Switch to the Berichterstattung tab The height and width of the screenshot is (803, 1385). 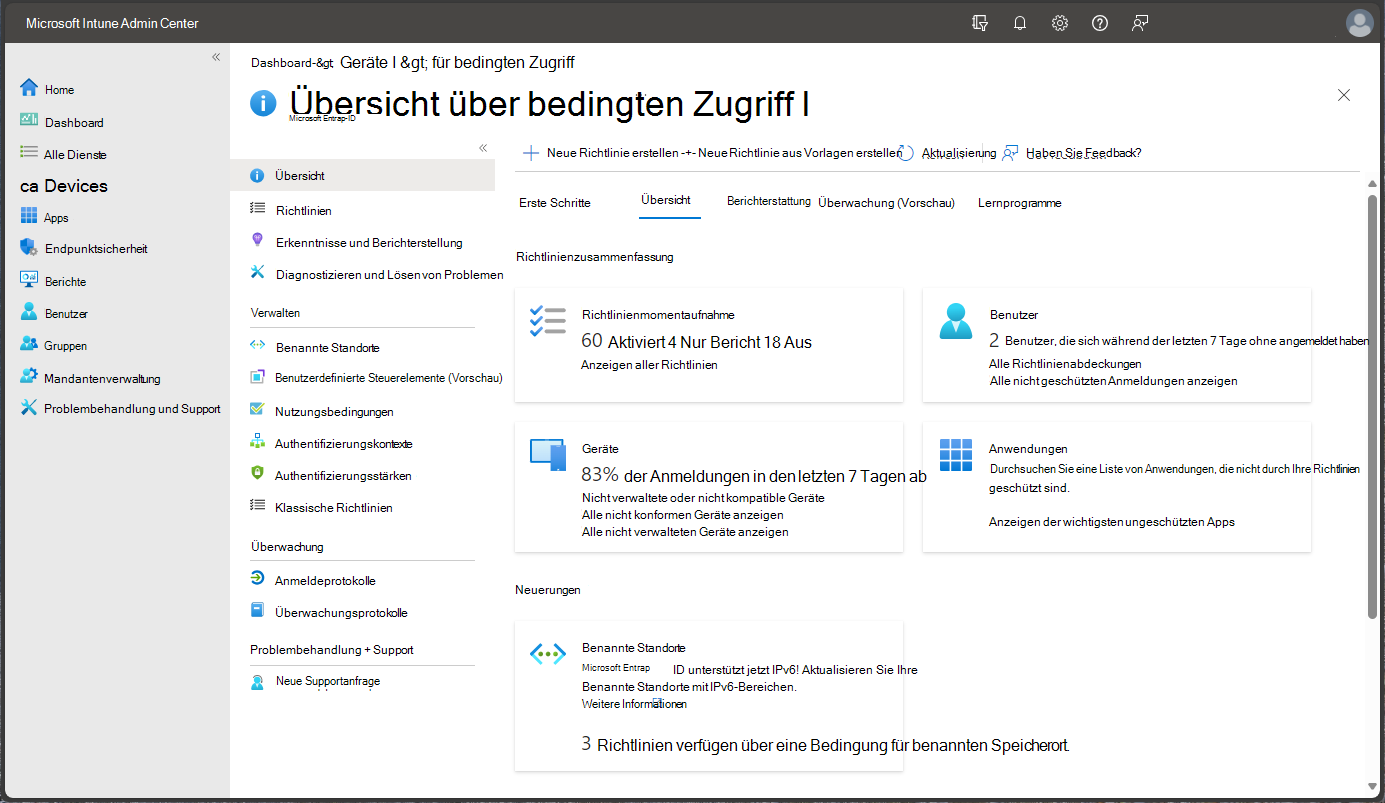[768, 201]
